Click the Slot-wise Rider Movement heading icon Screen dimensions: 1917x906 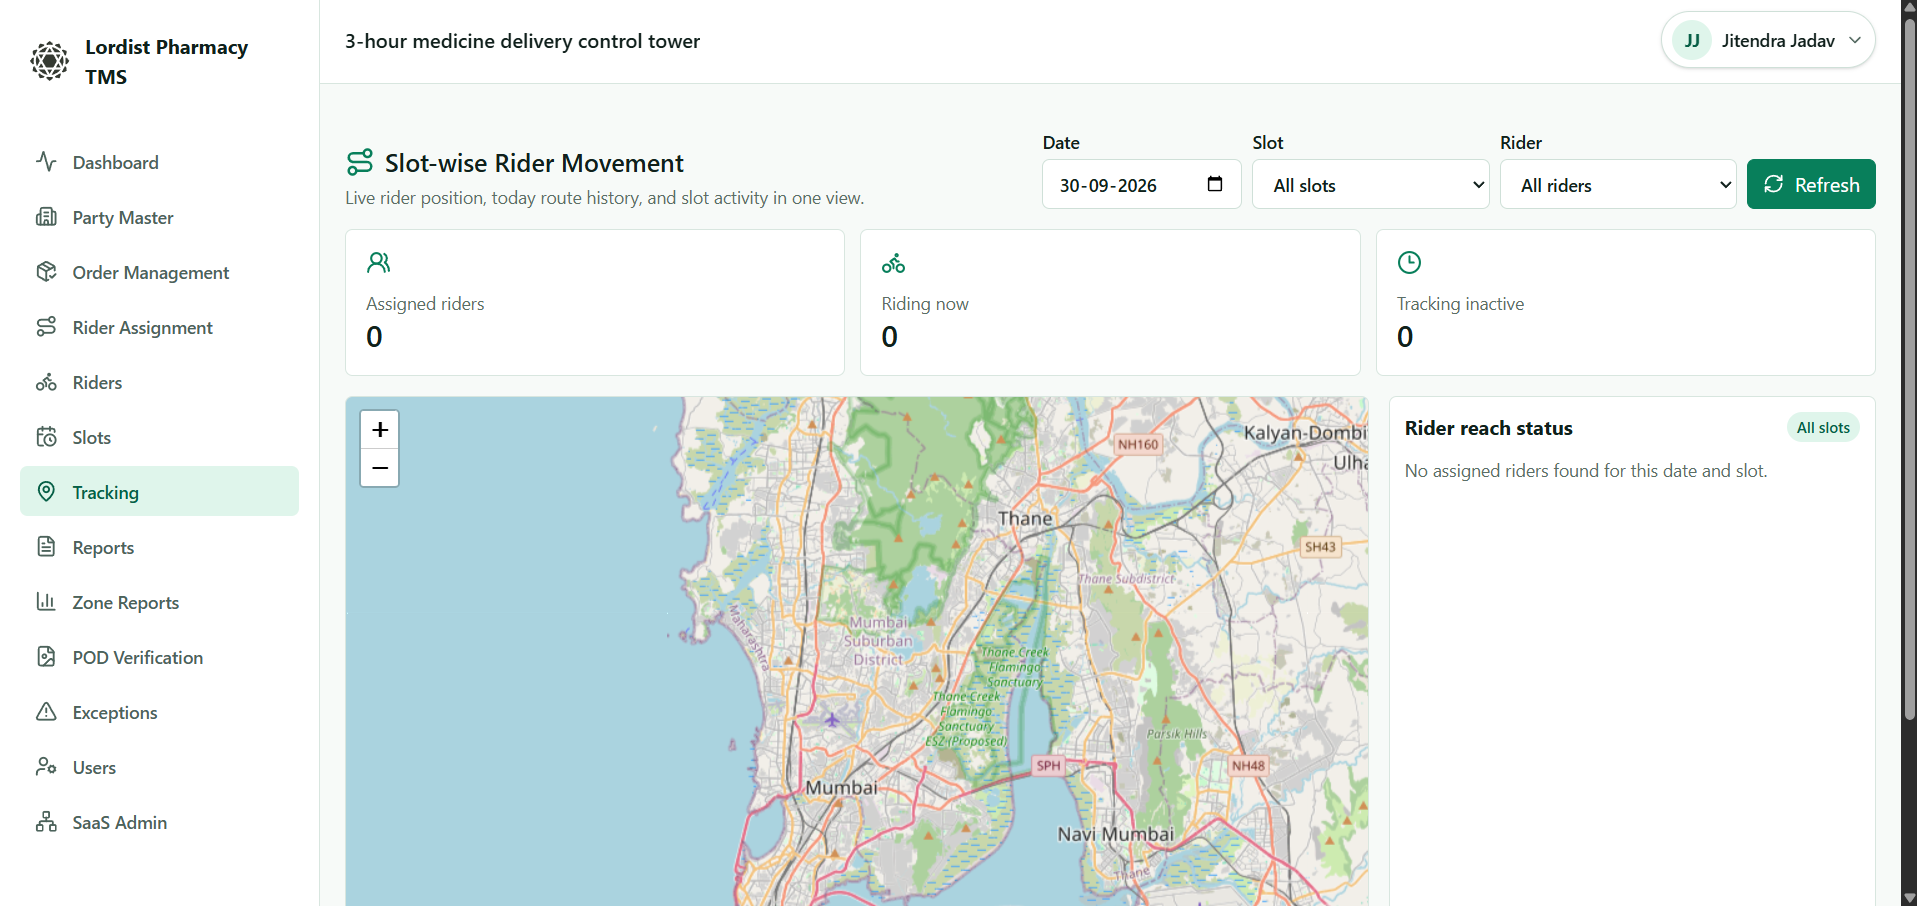point(360,162)
